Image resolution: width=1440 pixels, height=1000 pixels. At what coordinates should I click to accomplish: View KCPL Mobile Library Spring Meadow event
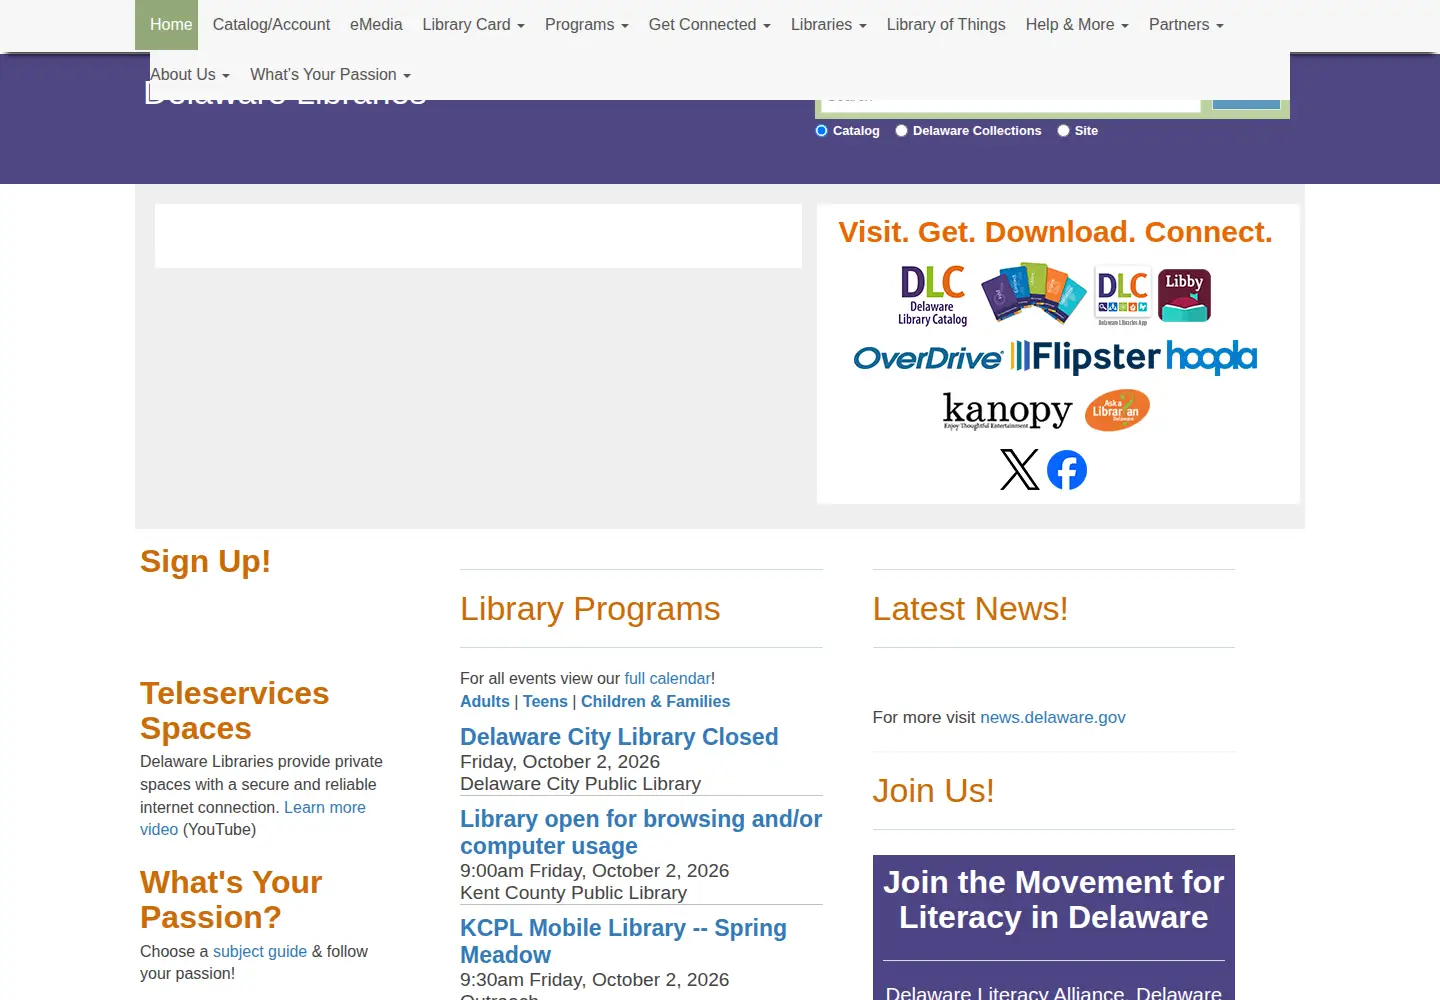(623, 941)
